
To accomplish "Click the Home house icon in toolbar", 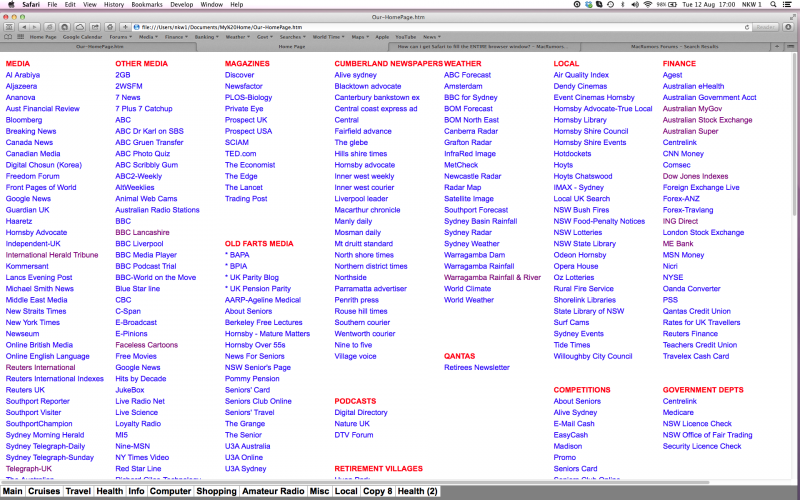I will click(x=110, y=27).
